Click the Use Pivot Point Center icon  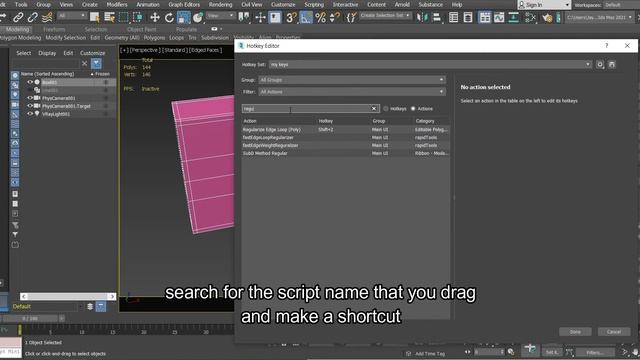click(x=244, y=17)
